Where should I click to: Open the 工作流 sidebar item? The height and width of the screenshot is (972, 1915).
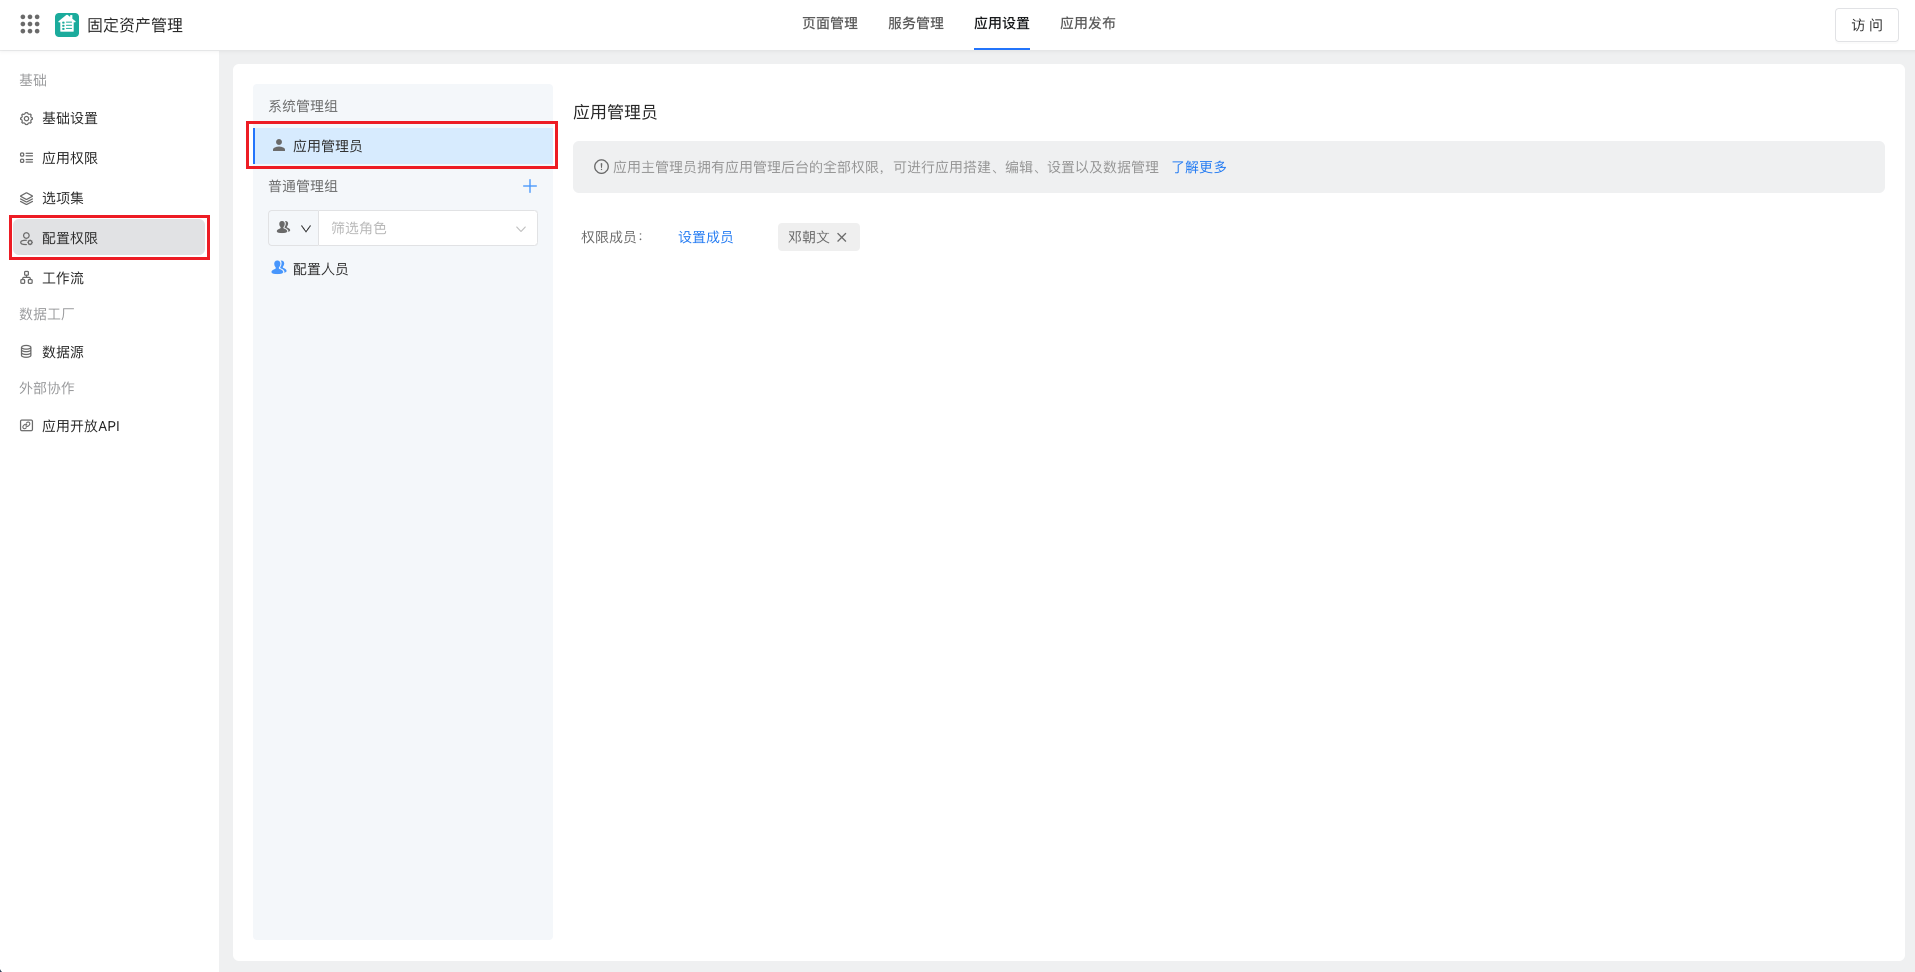point(62,277)
